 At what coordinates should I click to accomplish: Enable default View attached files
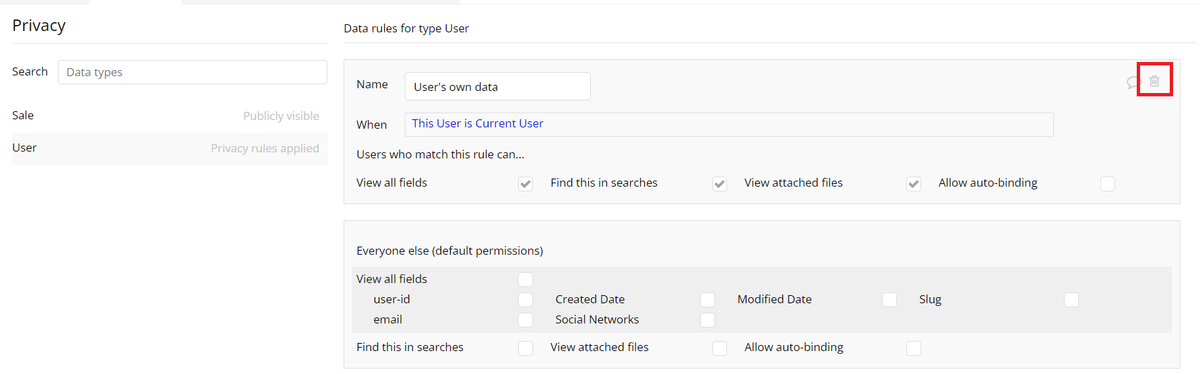[719, 348]
